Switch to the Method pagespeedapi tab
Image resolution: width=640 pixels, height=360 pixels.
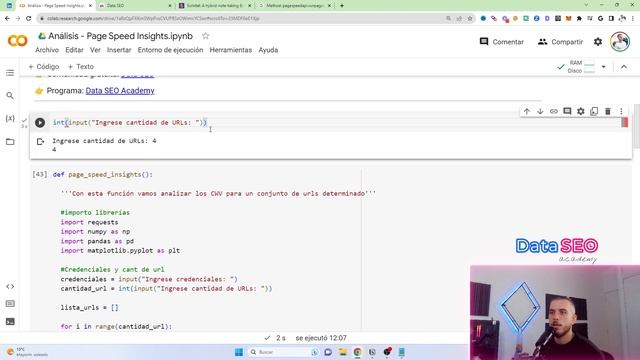[295, 6]
